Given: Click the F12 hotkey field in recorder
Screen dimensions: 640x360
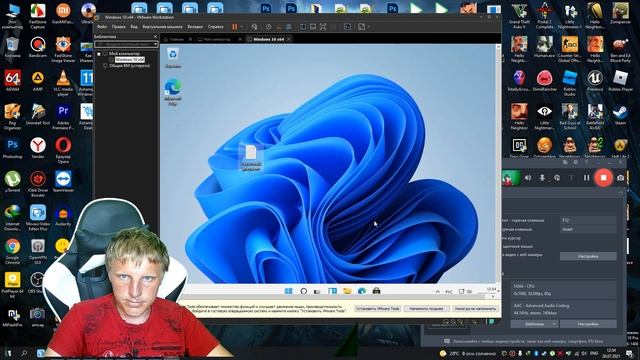Looking at the screenshot, I should 588,220.
